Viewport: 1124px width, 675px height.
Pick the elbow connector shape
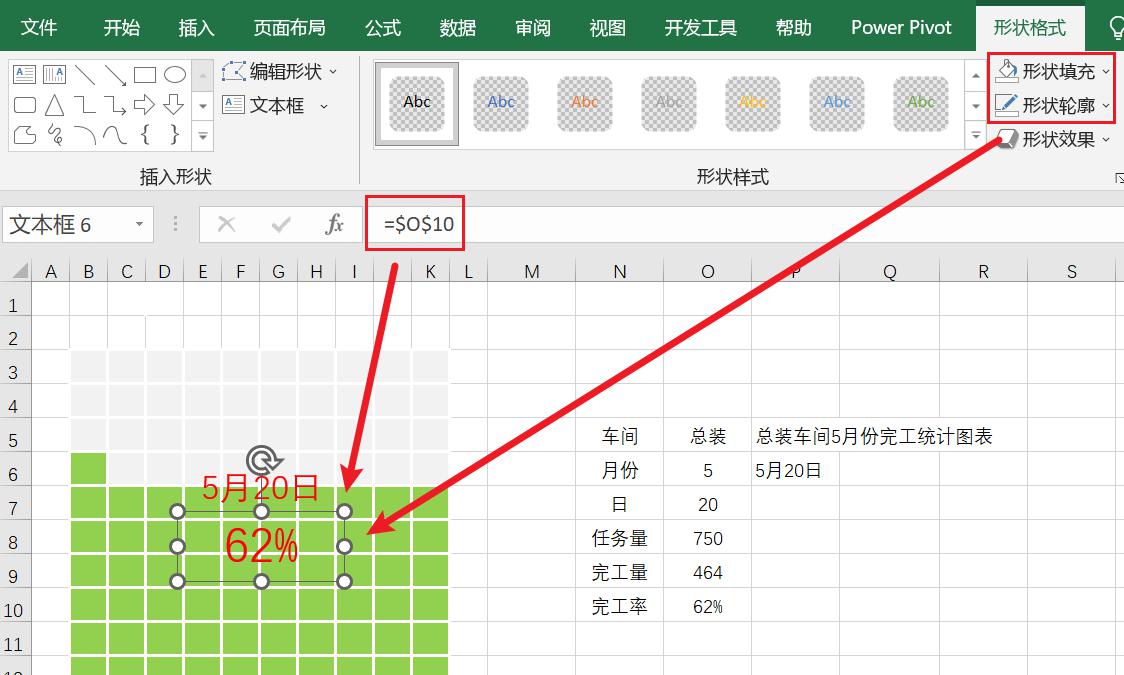(85, 105)
